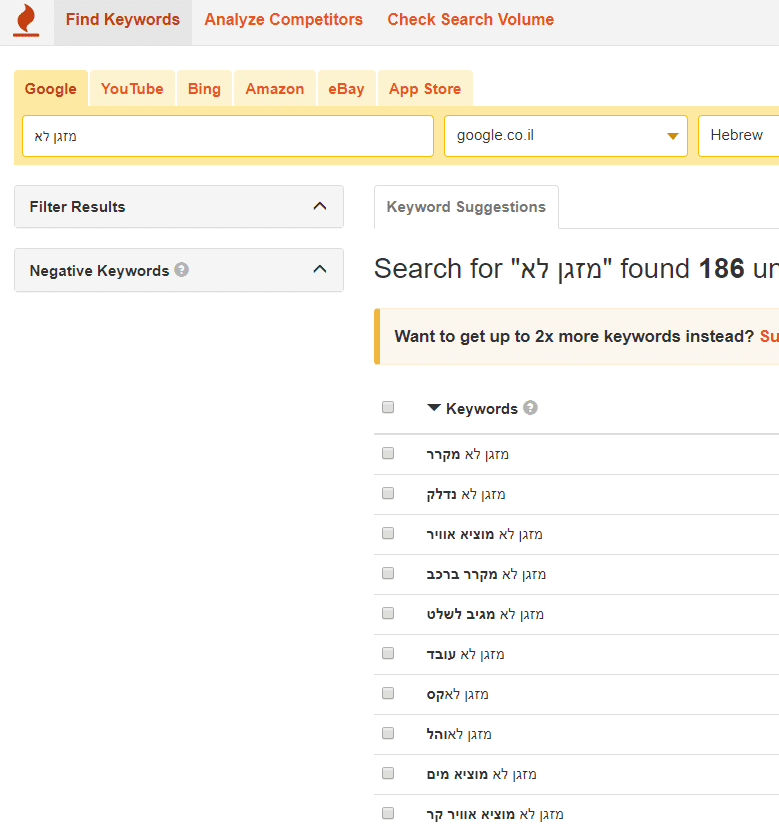Select checkbox for מזגן לאקס
The image size is (779, 834).
(x=388, y=693)
